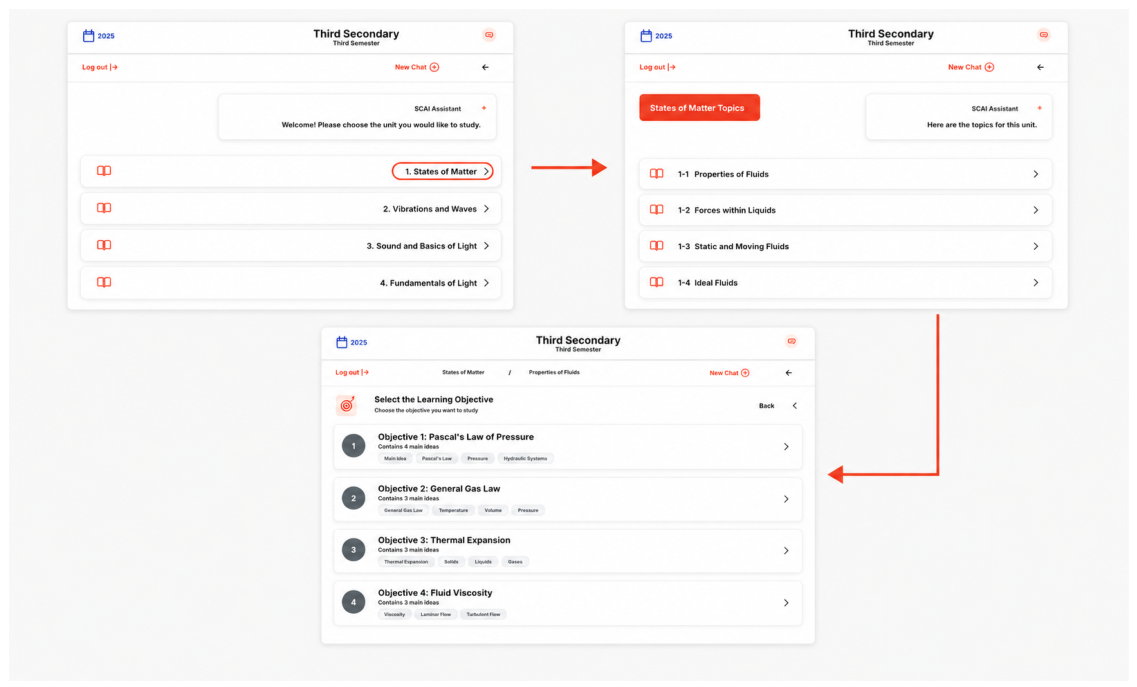Select the Objective 3: Thermal Expansion title
Viewport: 1137px width, 687px height.
tap(444, 540)
